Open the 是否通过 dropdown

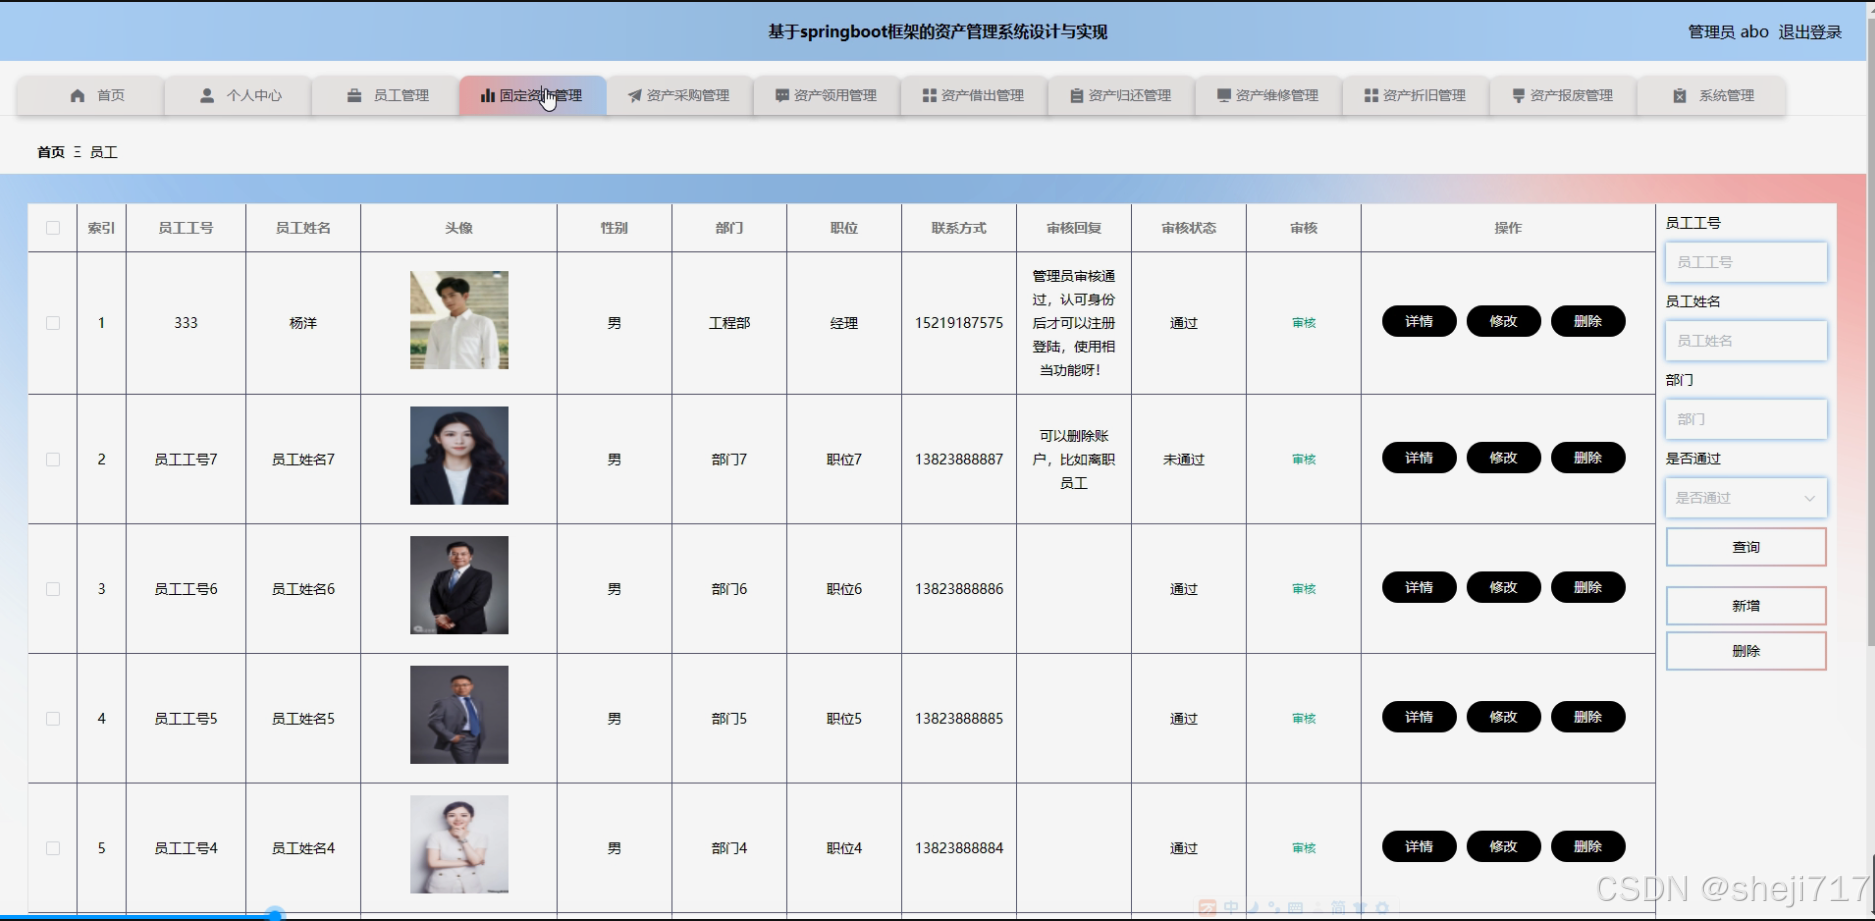pyautogui.click(x=1745, y=497)
